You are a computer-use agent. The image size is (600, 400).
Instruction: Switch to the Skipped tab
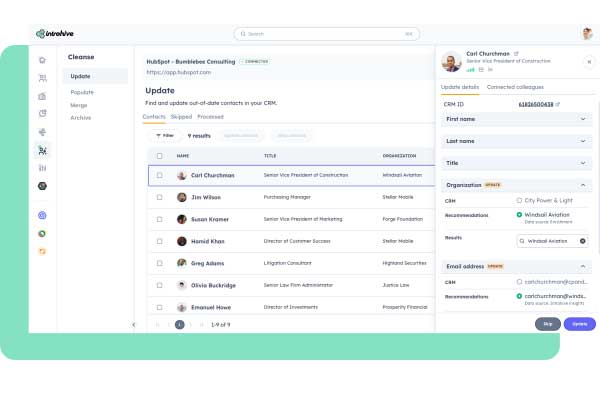[181, 117]
